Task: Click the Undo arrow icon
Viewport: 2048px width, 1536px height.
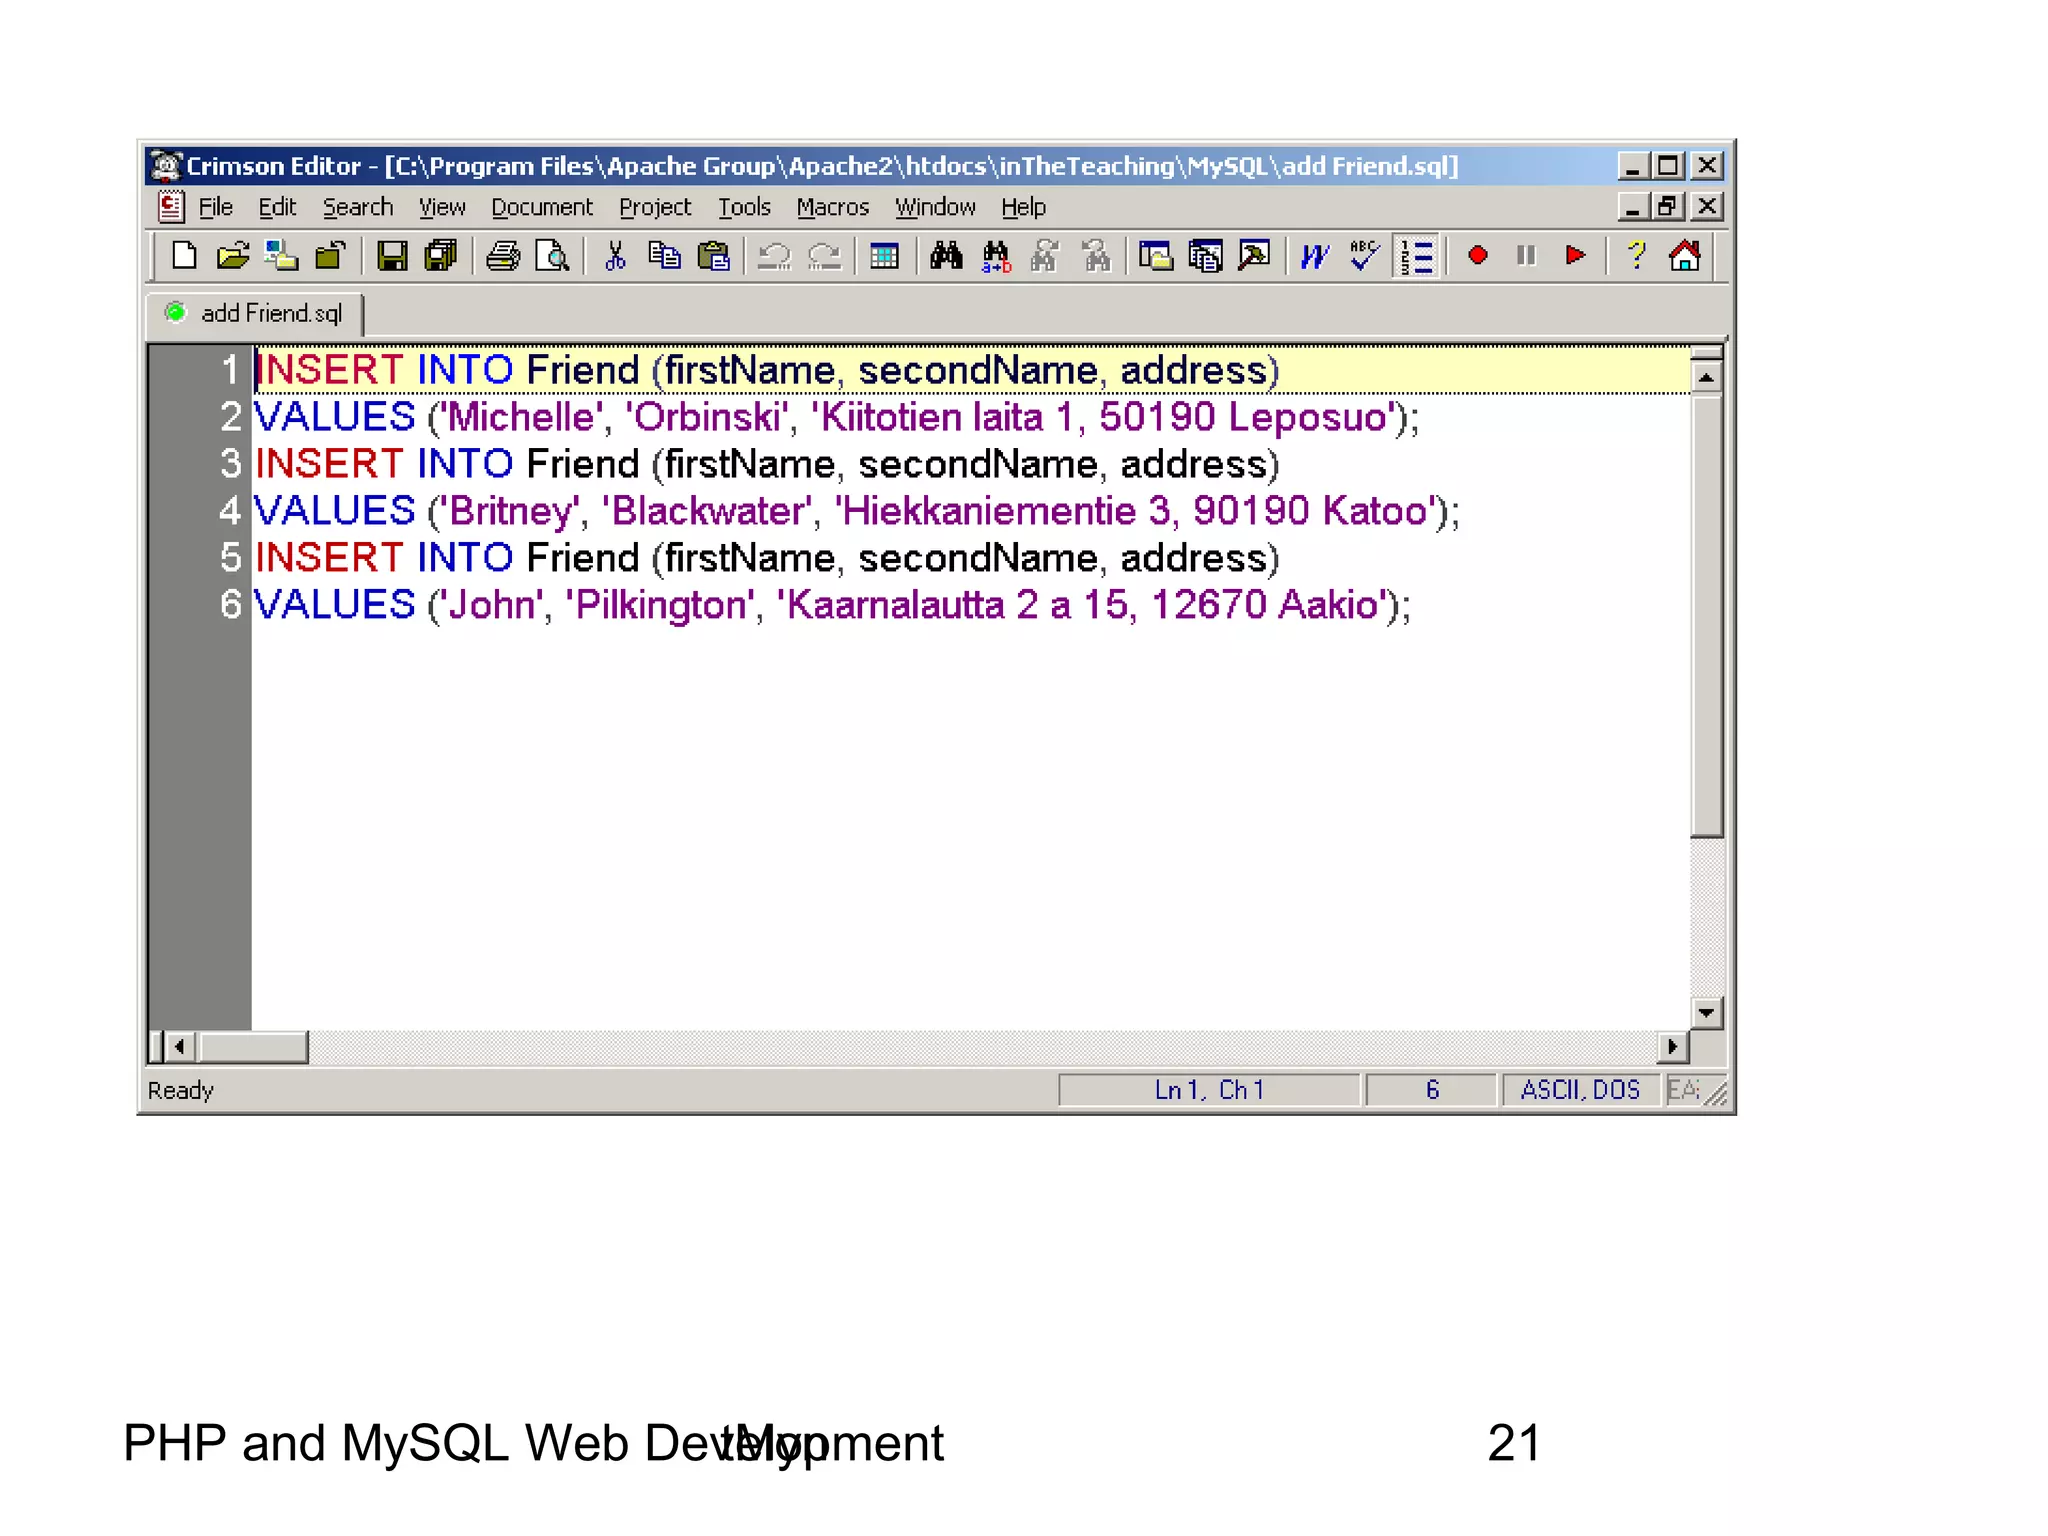Action: pos(774,256)
